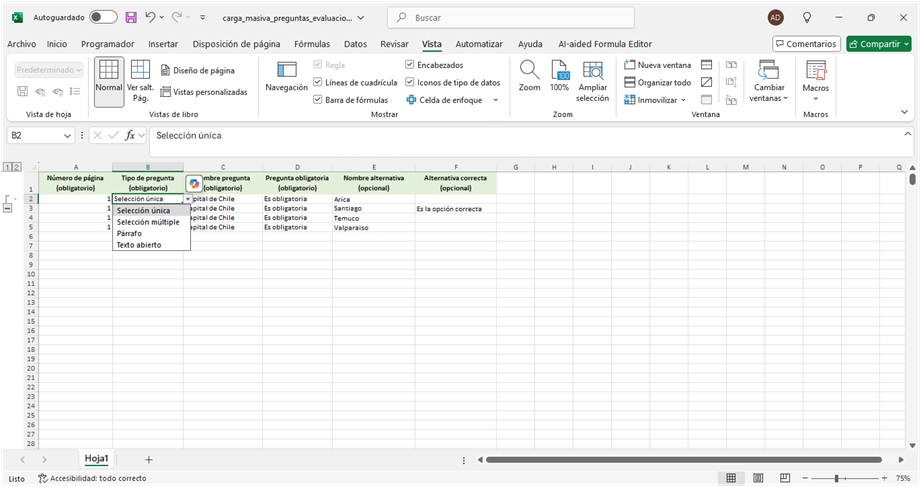
Task: Click Ampliar selección zoom icon
Action: coord(592,72)
